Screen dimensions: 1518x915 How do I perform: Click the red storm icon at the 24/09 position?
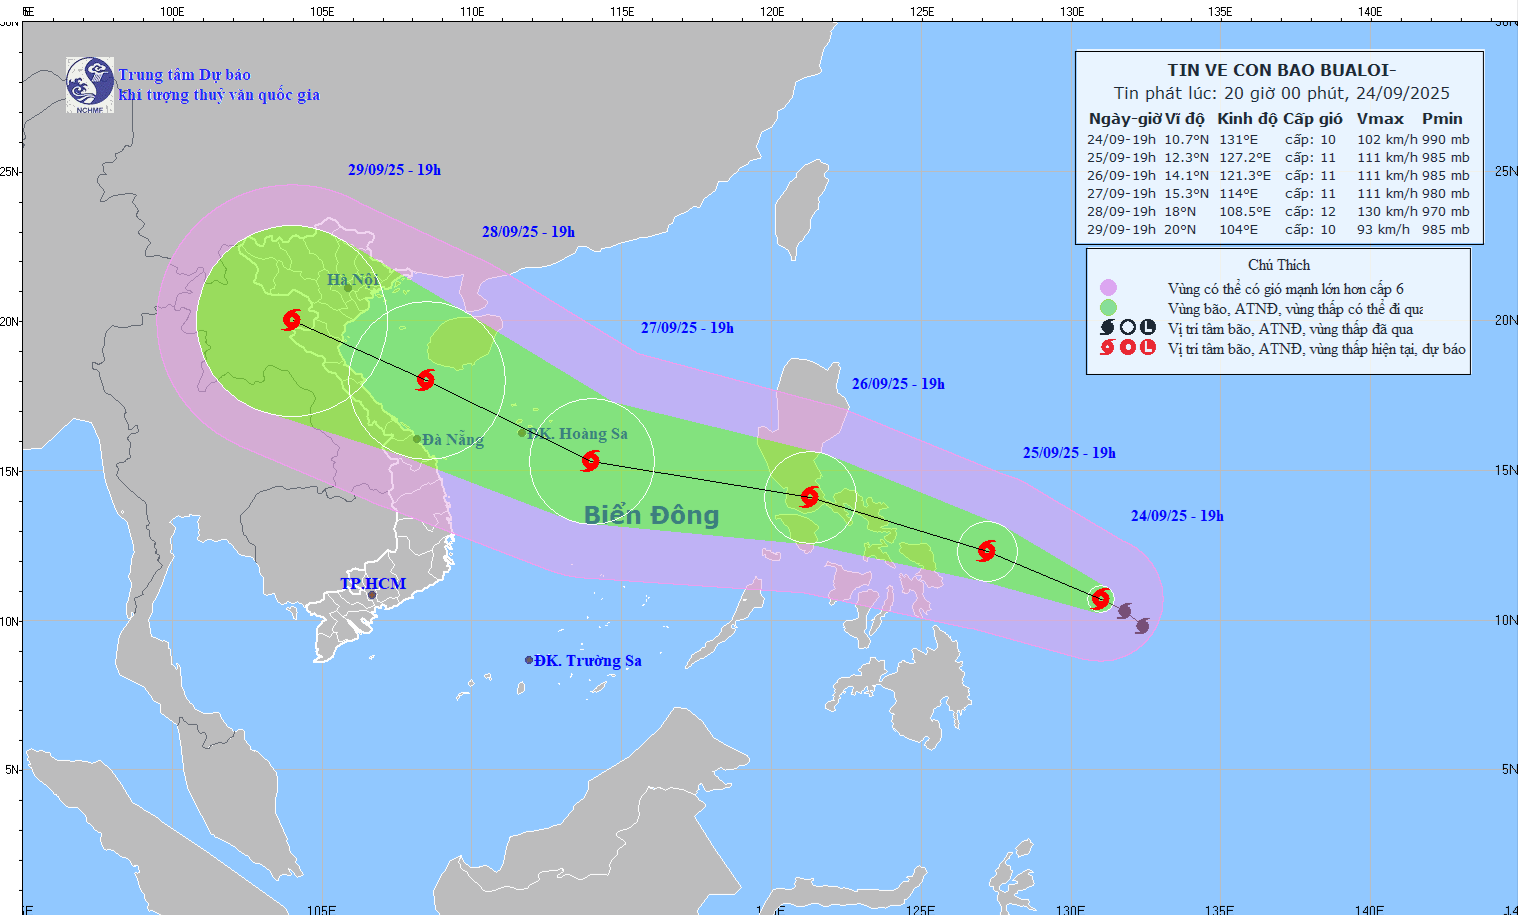click(1101, 599)
